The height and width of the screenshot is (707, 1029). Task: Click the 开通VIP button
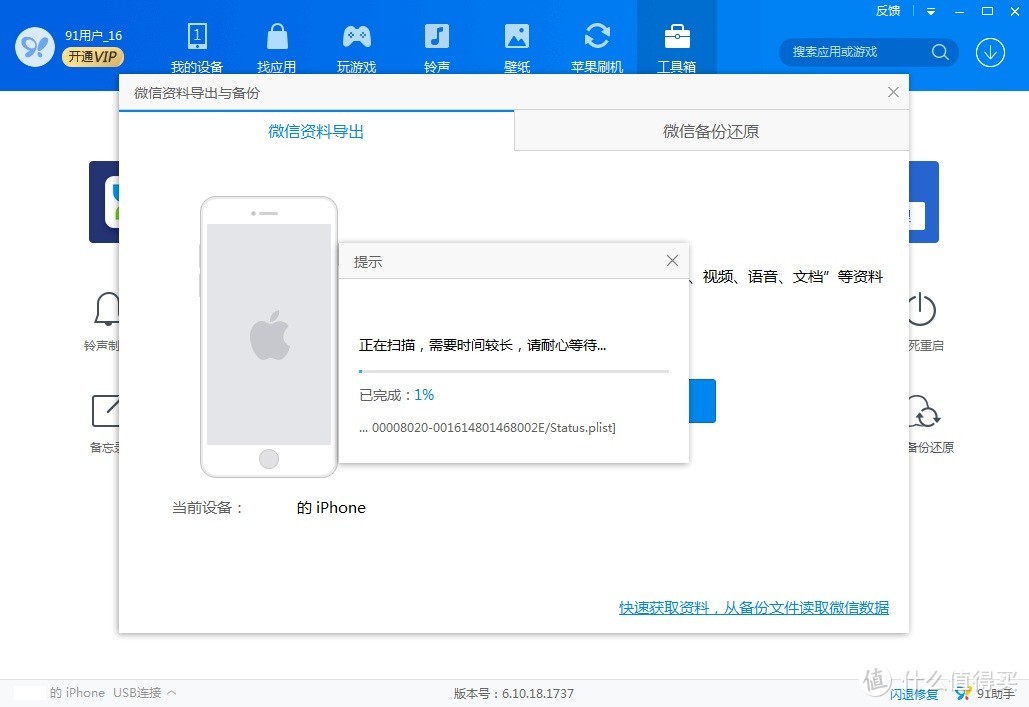click(93, 57)
